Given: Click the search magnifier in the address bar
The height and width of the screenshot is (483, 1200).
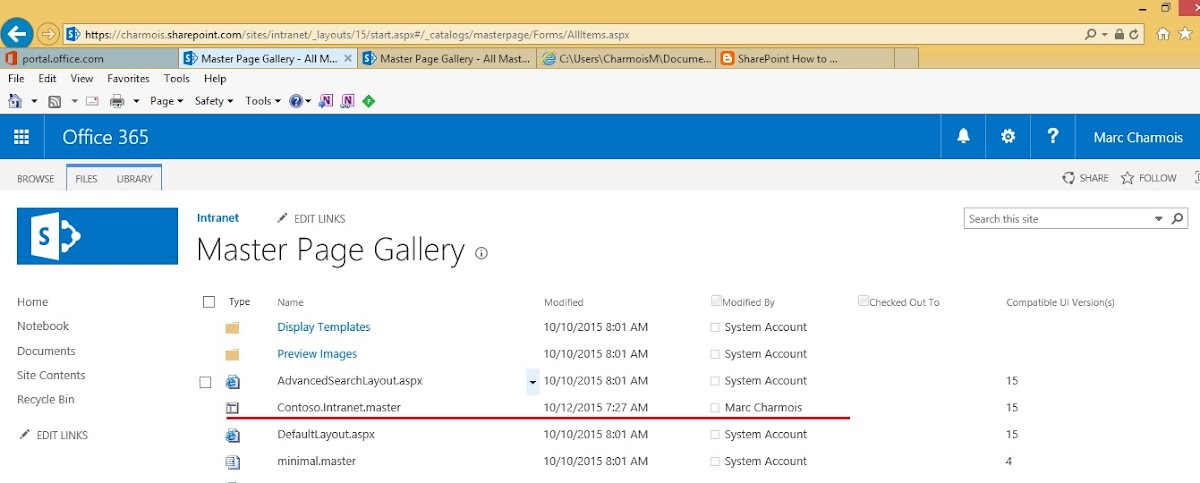Looking at the screenshot, I should tap(1090, 34).
